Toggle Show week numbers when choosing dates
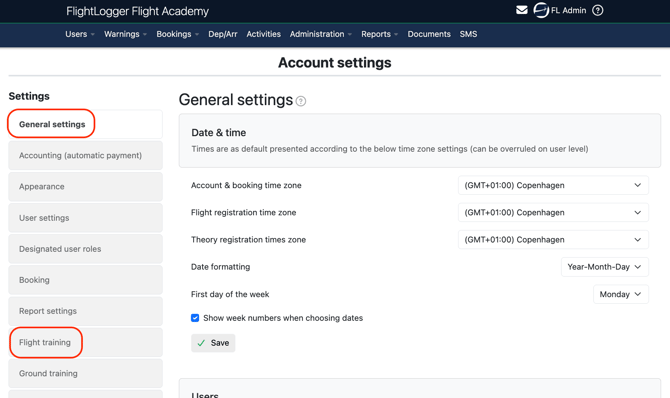This screenshot has width=670, height=398. [x=195, y=318]
